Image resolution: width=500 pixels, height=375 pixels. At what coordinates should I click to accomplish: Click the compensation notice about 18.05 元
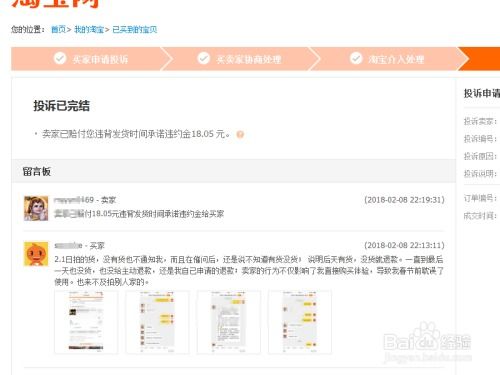coord(136,134)
